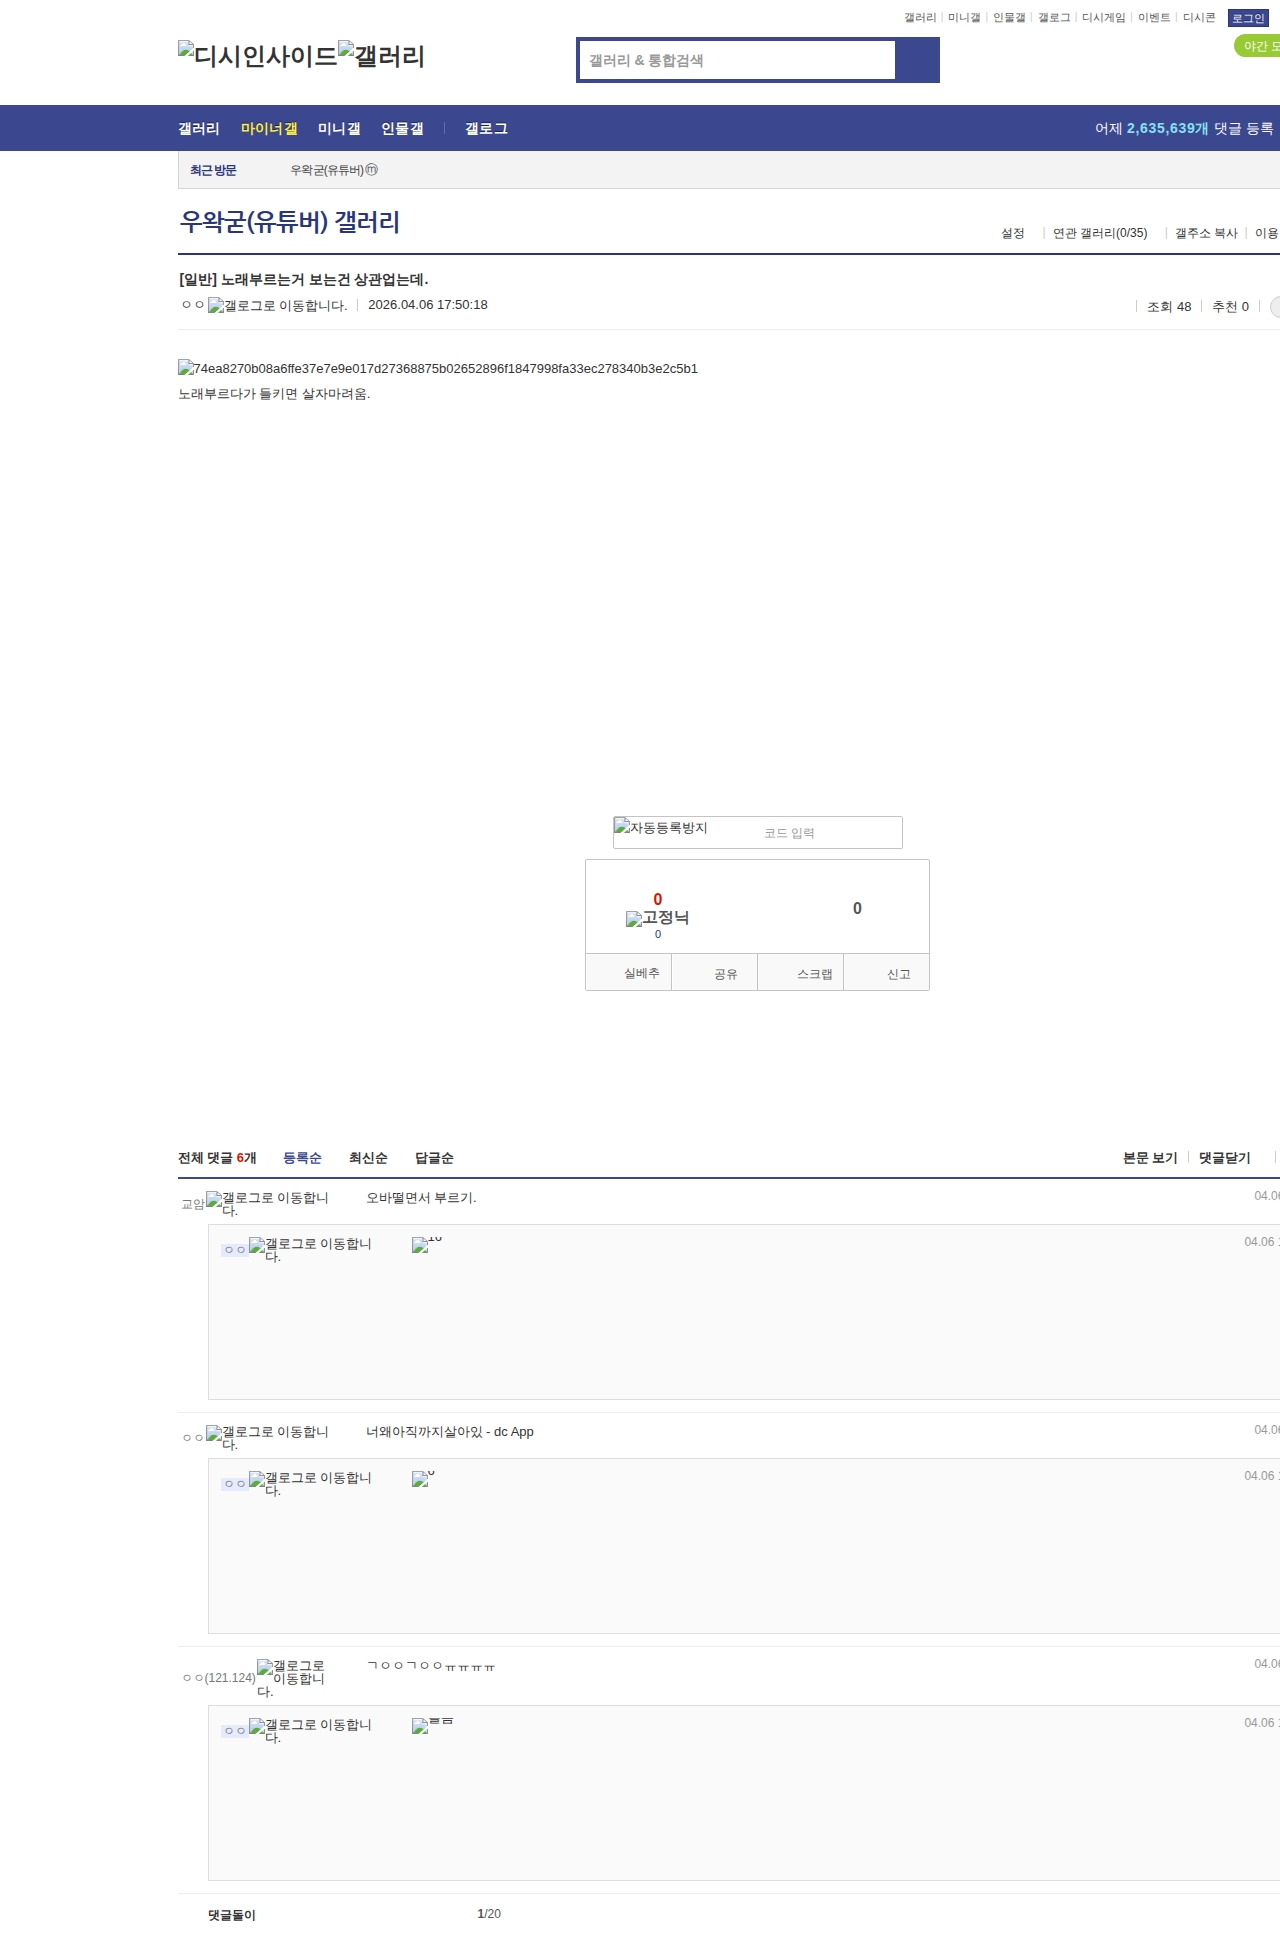Click the blue search button beside the search box
Screen dimensions: 1280x1960
[x=918, y=60]
